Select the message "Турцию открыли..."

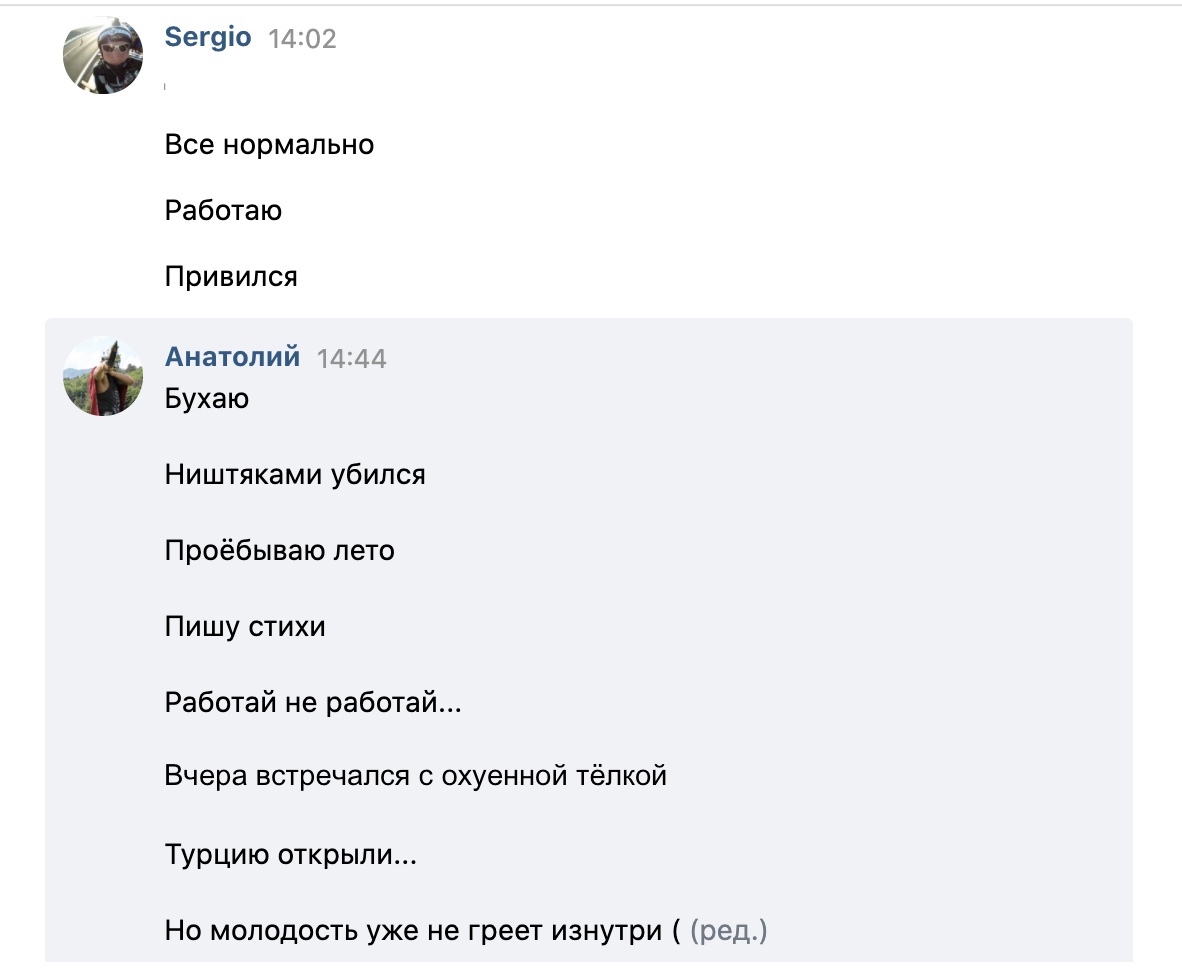(291, 856)
